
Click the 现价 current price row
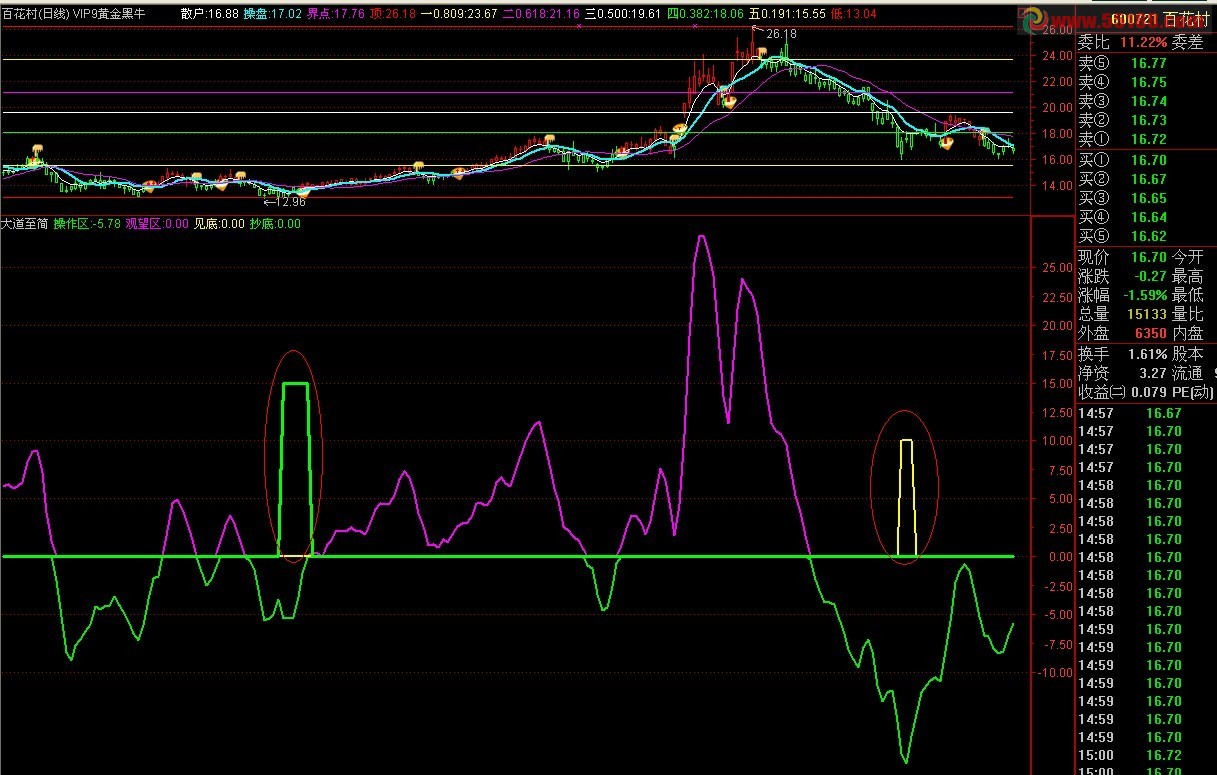(x=1122, y=258)
